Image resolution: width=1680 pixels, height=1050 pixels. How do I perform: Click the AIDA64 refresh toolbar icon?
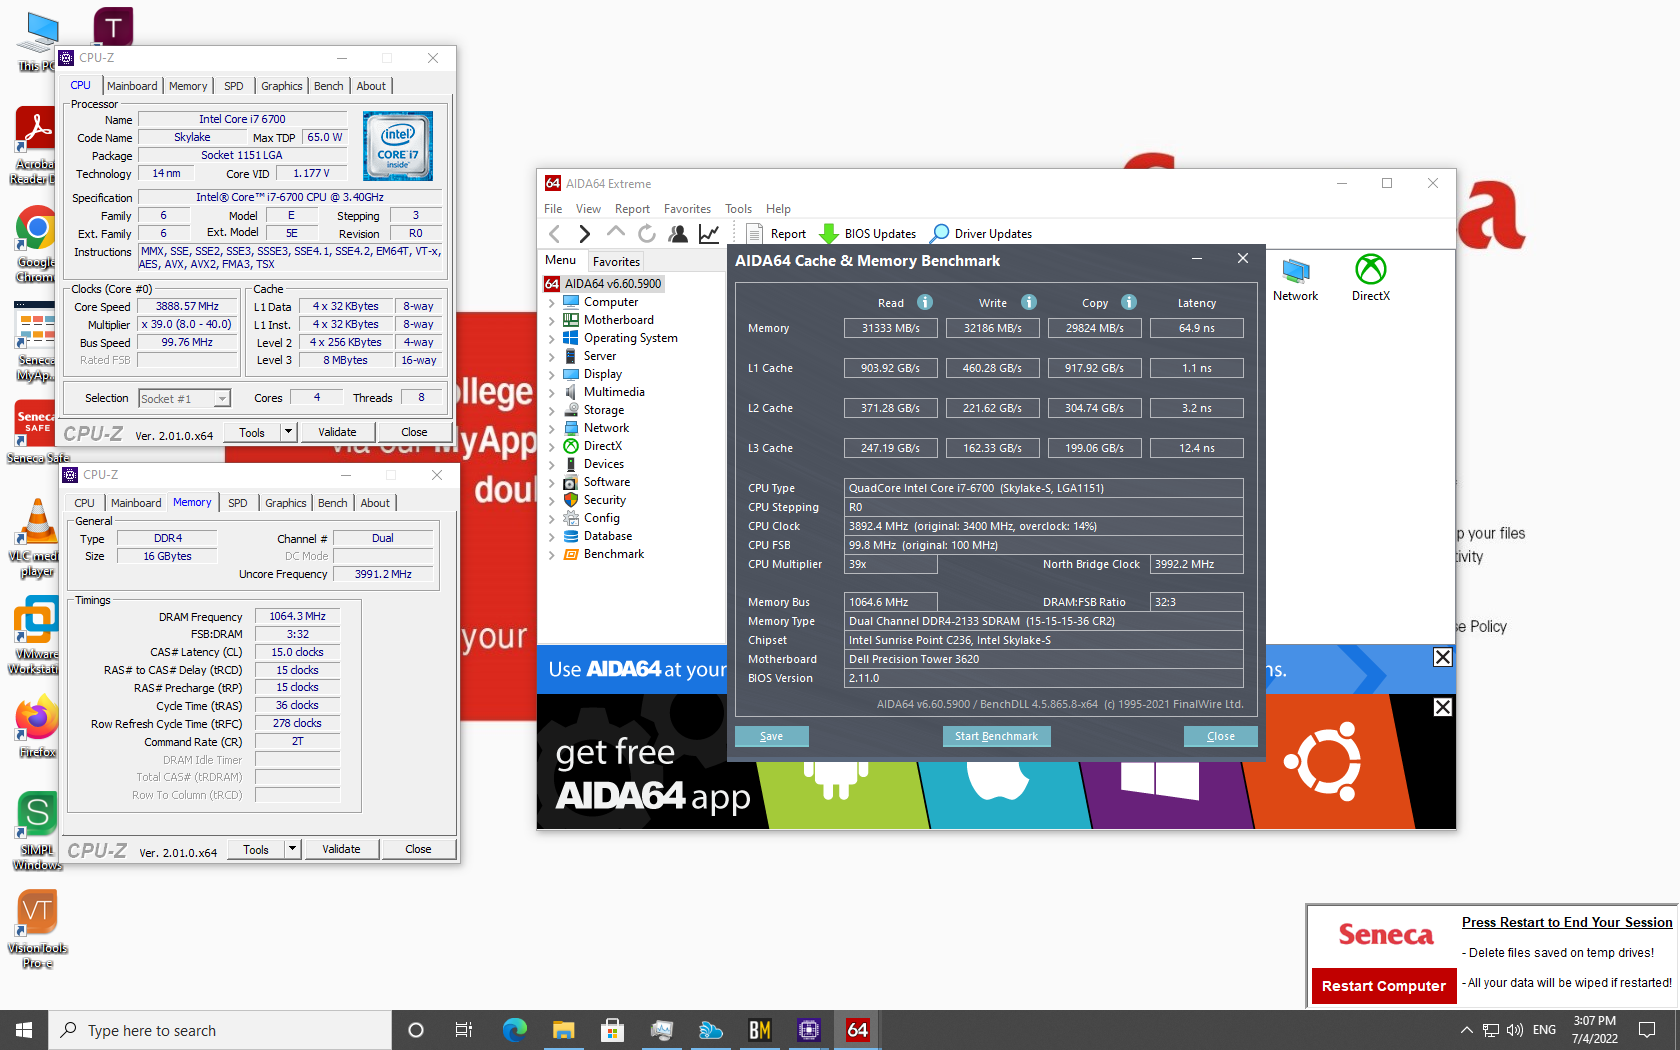(x=647, y=234)
